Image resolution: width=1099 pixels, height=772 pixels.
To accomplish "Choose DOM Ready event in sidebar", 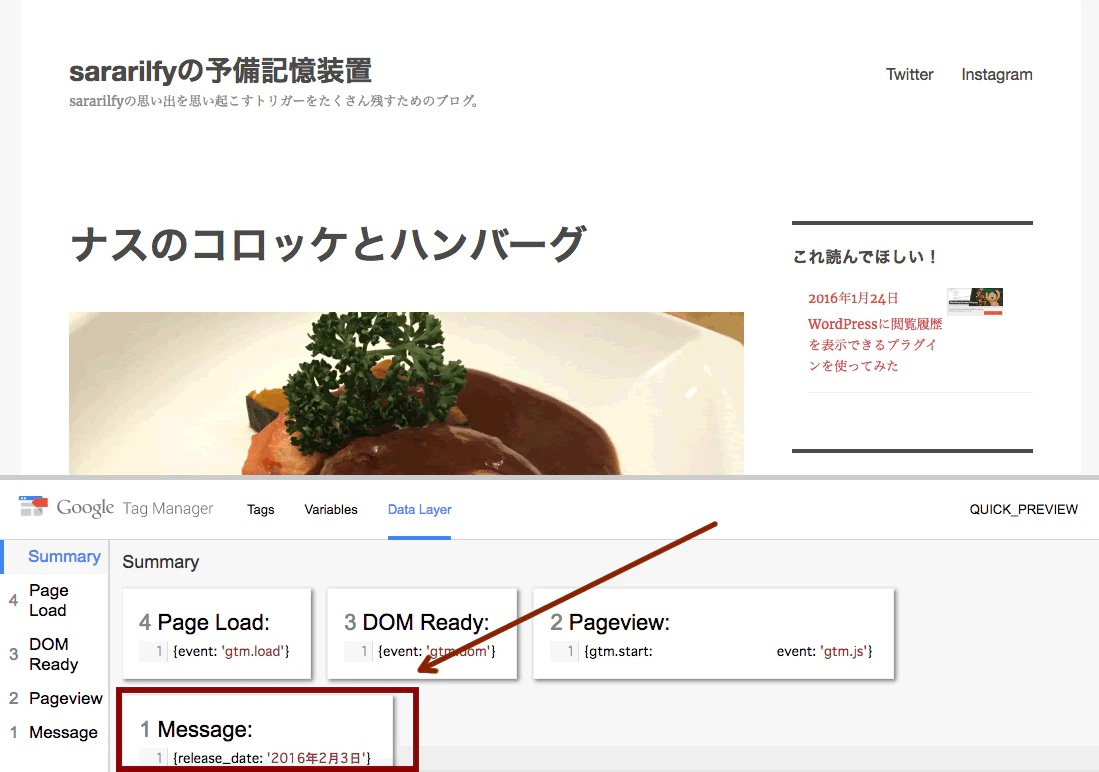I will tap(55, 654).
